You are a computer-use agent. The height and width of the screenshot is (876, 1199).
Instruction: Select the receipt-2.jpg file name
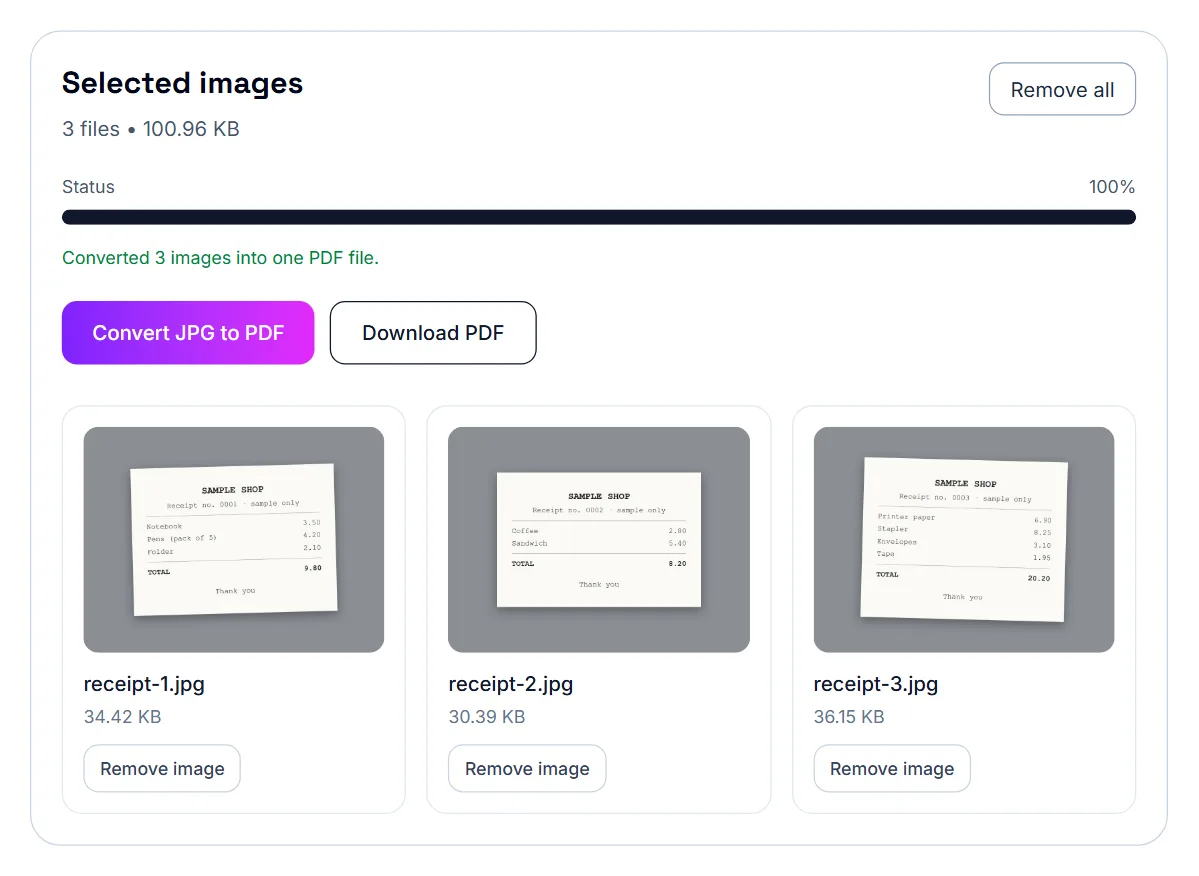click(511, 684)
